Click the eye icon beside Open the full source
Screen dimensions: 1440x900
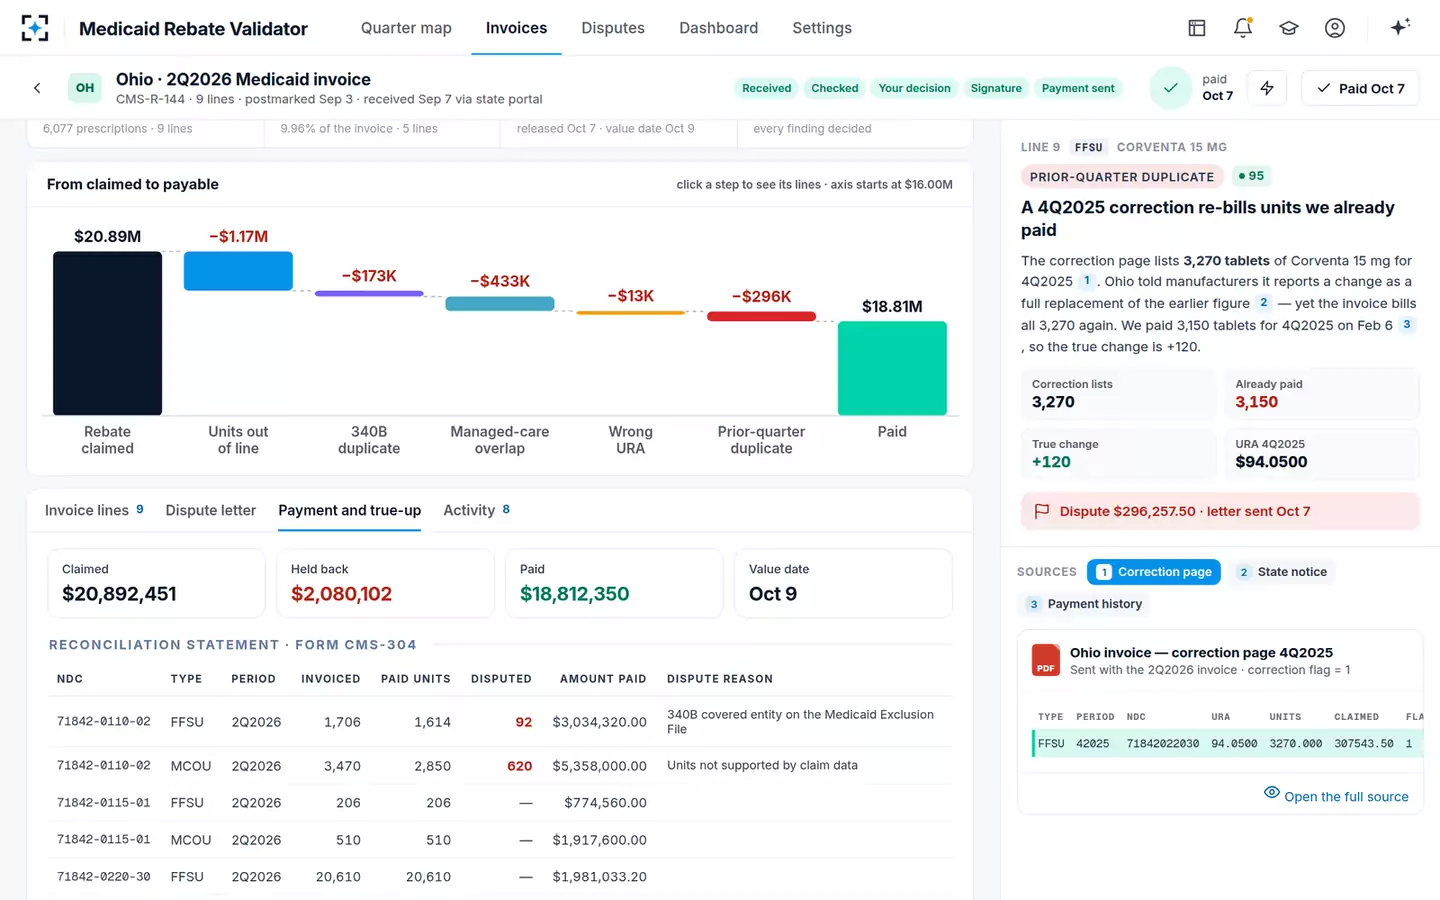tap(1272, 792)
